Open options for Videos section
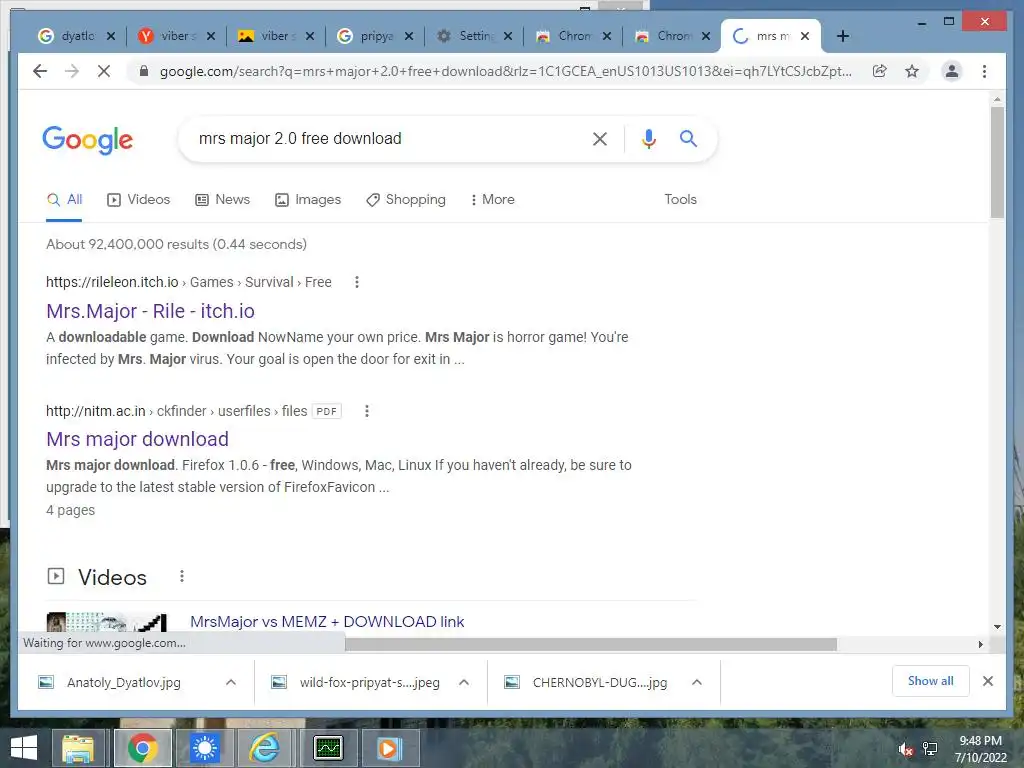This screenshot has height=768, width=1024. pyautogui.click(x=182, y=576)
